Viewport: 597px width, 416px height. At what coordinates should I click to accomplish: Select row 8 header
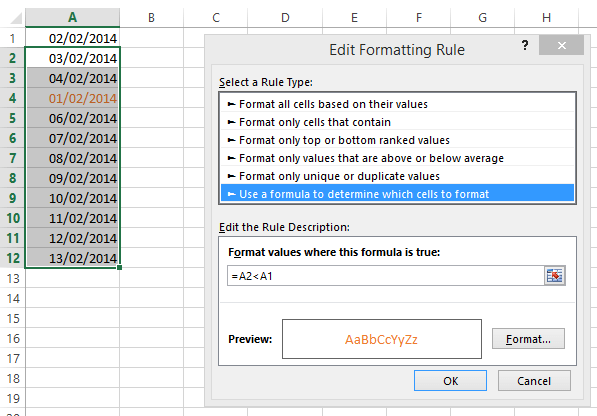pyautogui.click(x=13, y=178)
